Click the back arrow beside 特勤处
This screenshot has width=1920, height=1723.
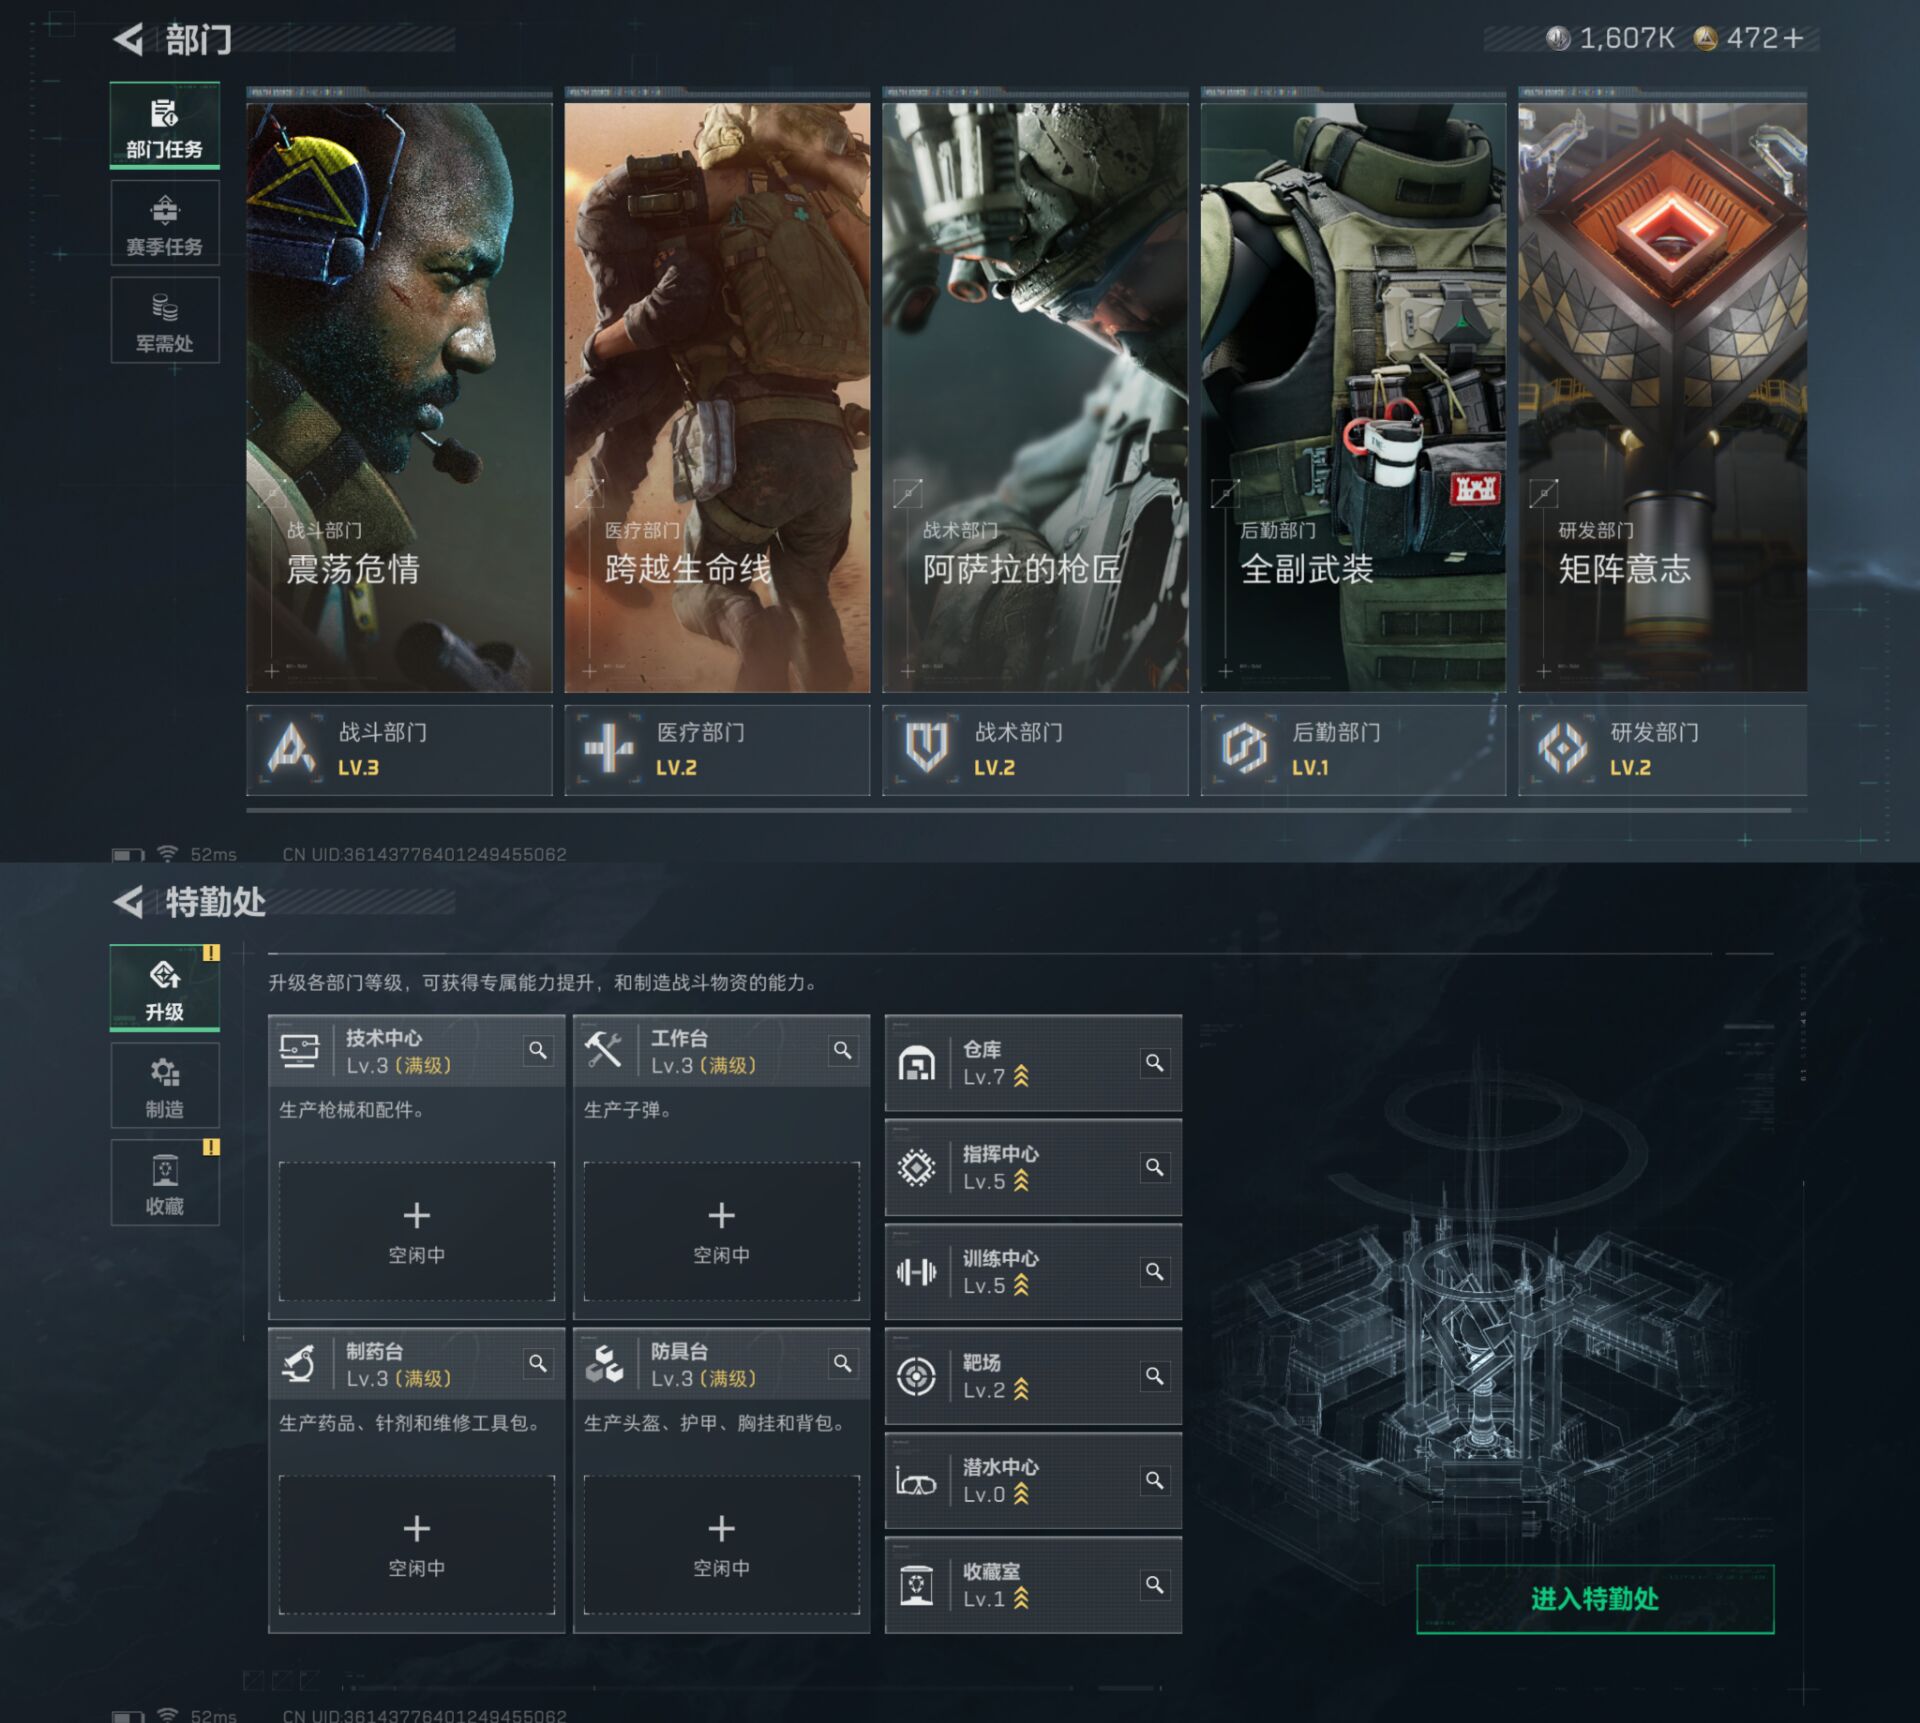coord(129,902)
